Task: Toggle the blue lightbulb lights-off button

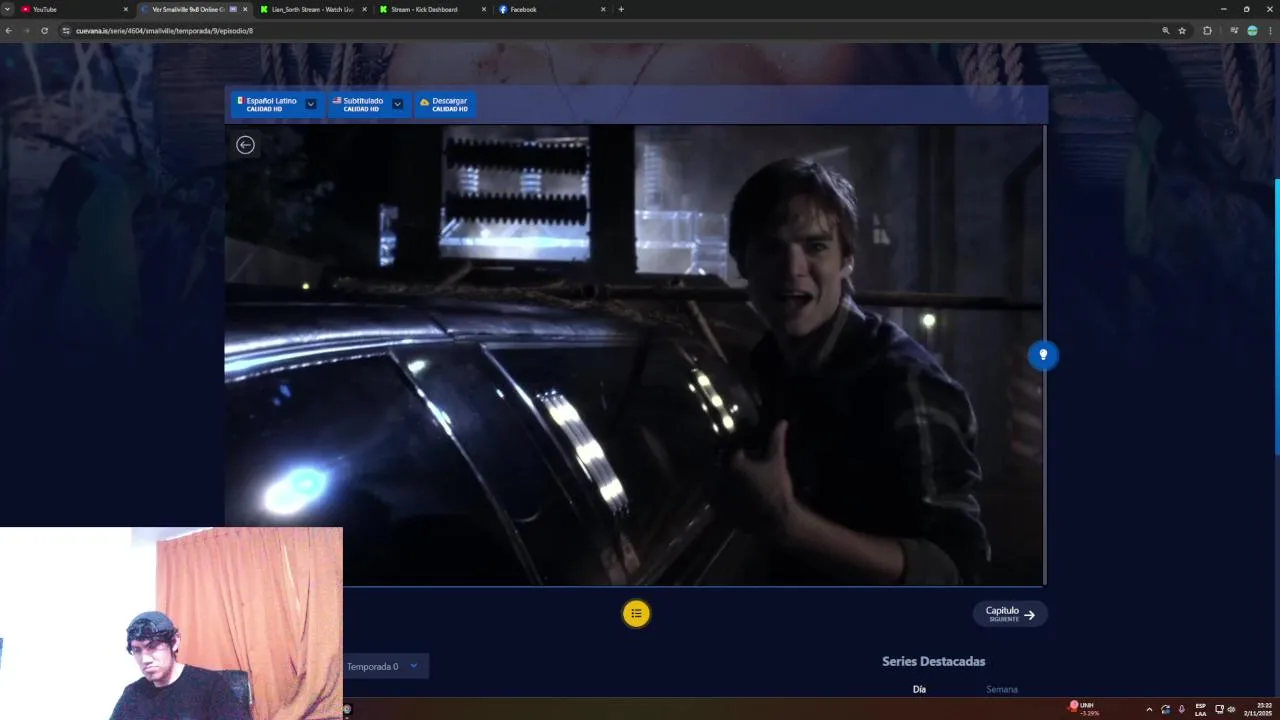Action: [1043, 355]
